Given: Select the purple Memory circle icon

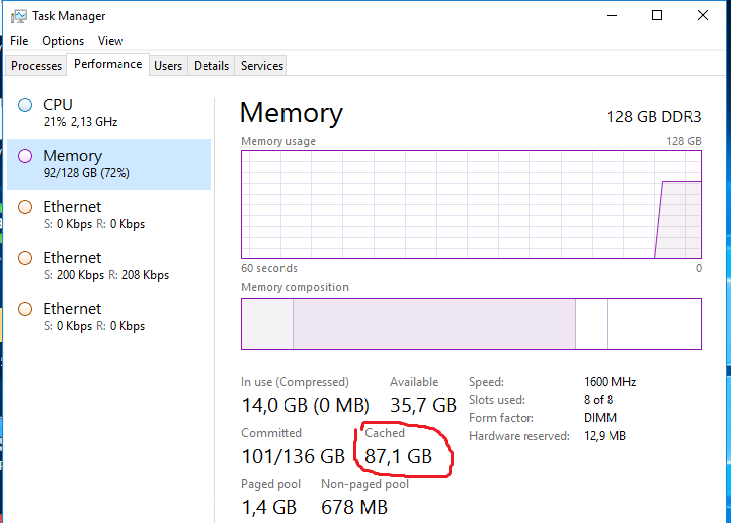Looking at the screenshot, I should click(25, 156).
